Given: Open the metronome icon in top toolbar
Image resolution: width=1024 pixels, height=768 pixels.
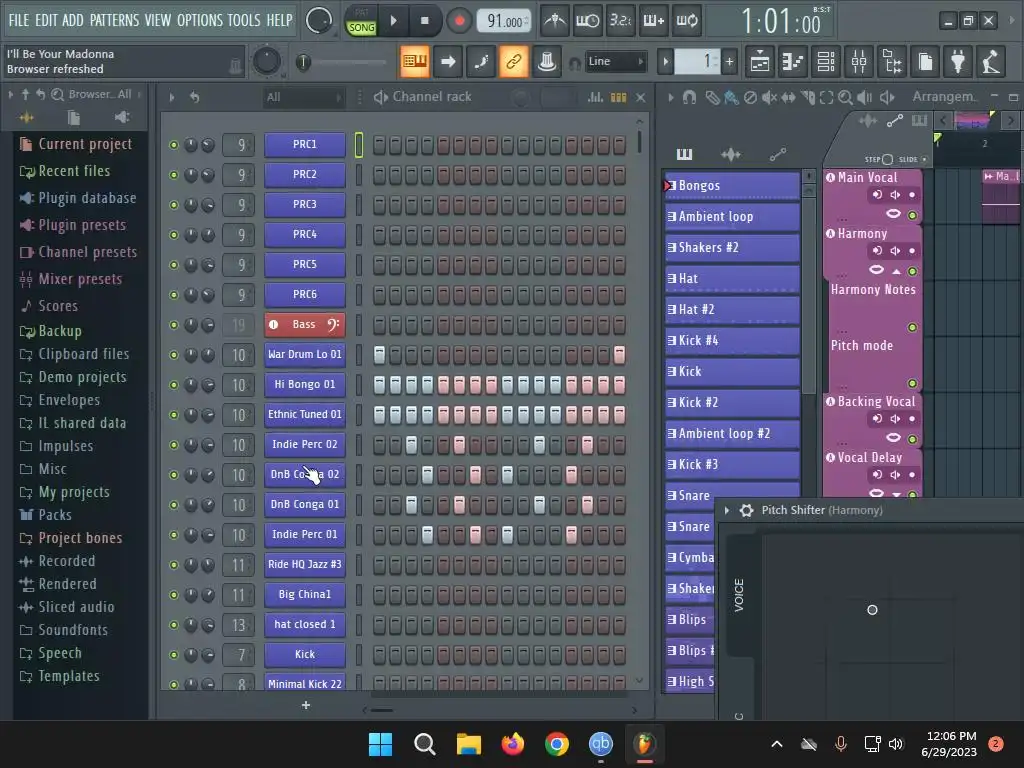Looking at the screenshot, I should (554, 21).
